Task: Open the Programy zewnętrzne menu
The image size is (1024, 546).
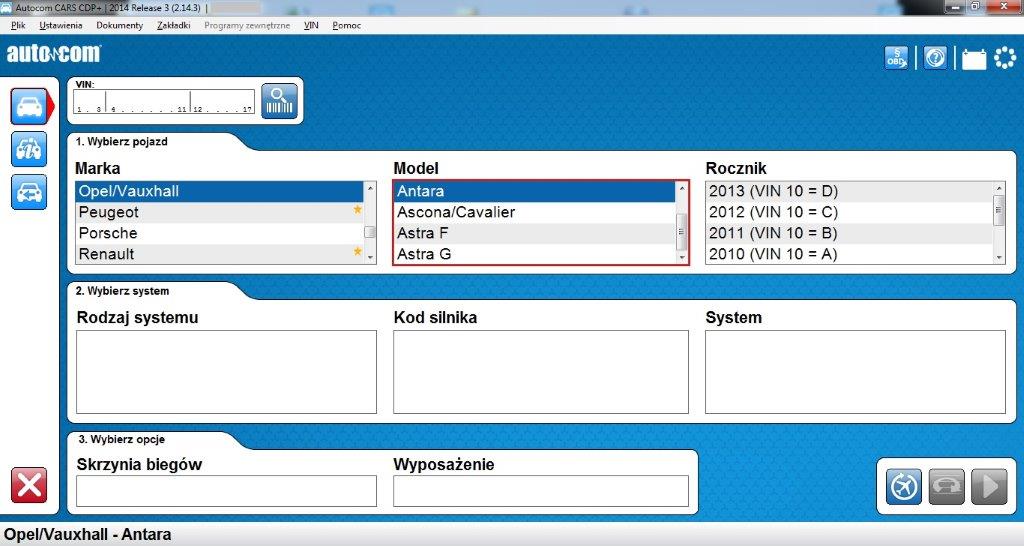Action: pos(247,25)
